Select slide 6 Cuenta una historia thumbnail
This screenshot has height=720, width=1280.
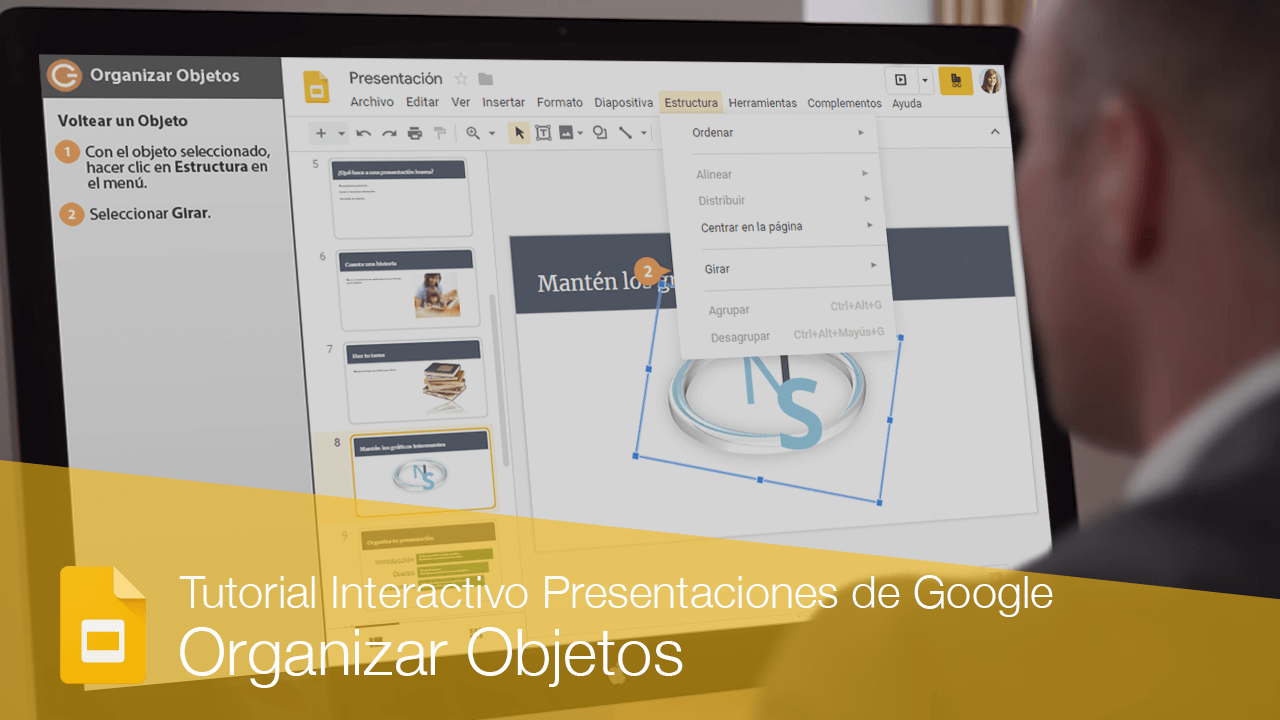coord(407,289)
